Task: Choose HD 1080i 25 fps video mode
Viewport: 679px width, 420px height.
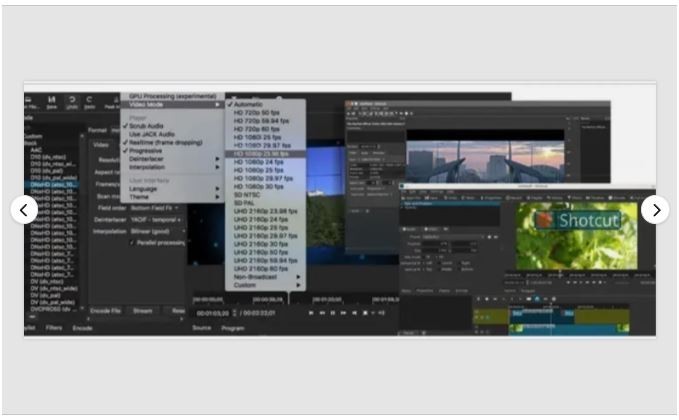Action: coord(257,137)
